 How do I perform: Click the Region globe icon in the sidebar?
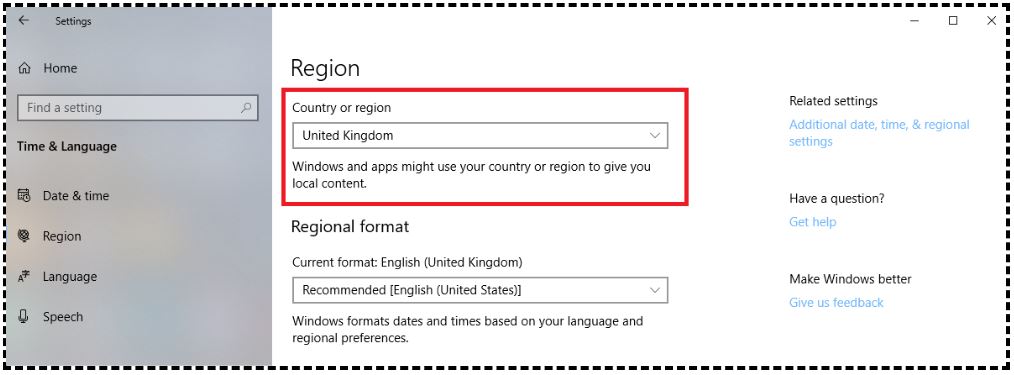click(x=24, y=236)
